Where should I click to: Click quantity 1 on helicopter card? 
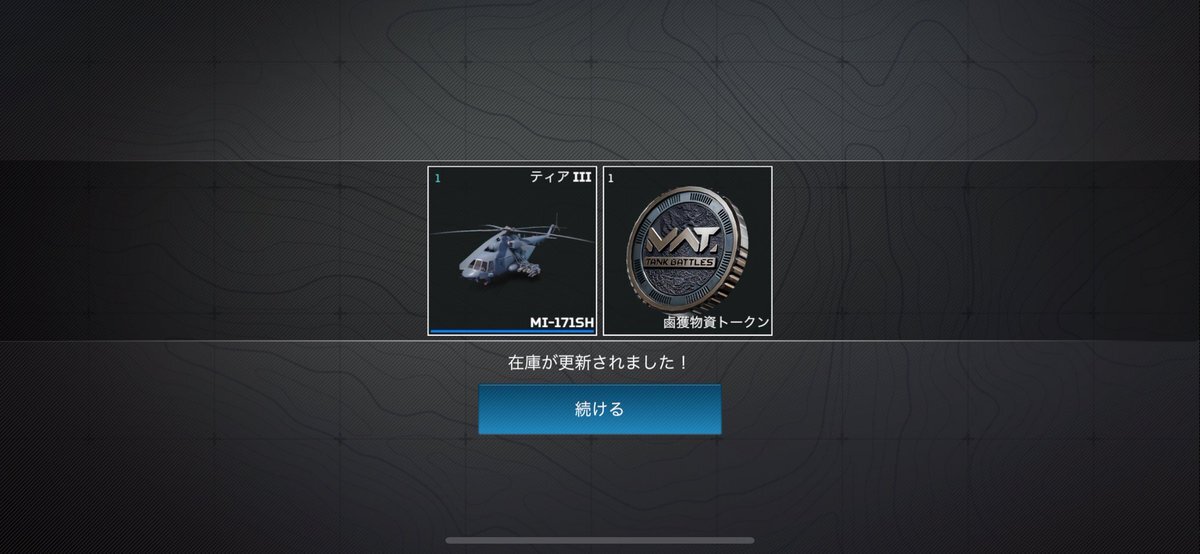coord(437,178)
